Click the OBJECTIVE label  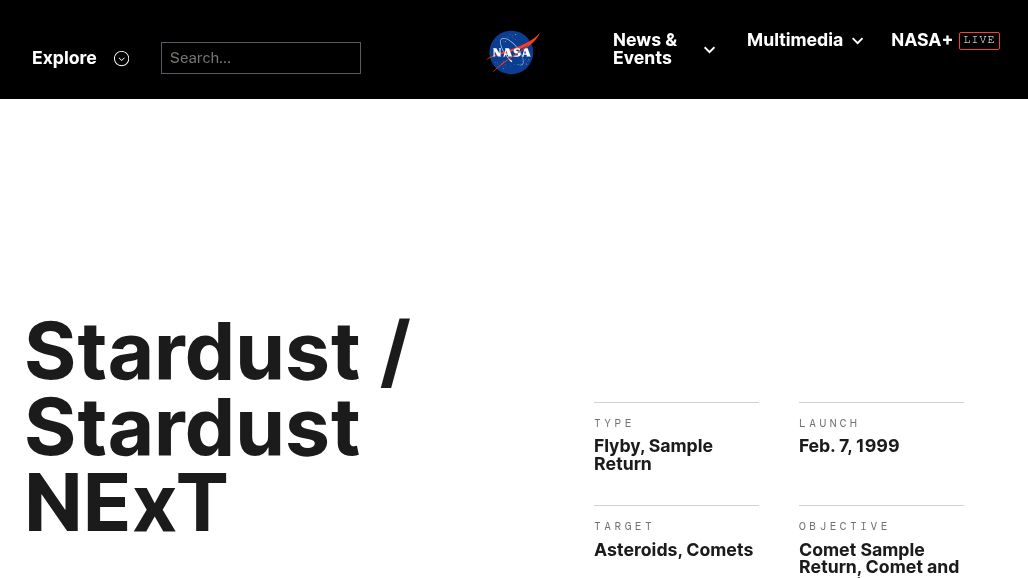(x=844, y=526)
